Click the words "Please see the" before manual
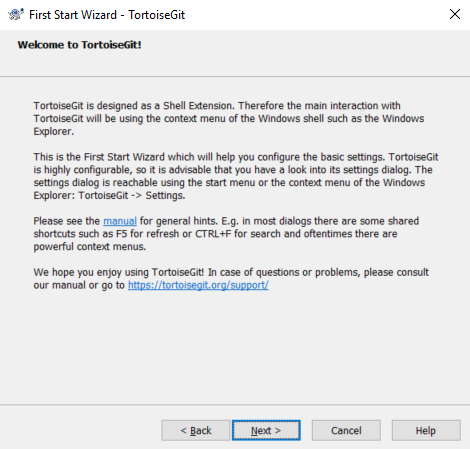This screenshot has width=470, height=449. click(67, 221)
